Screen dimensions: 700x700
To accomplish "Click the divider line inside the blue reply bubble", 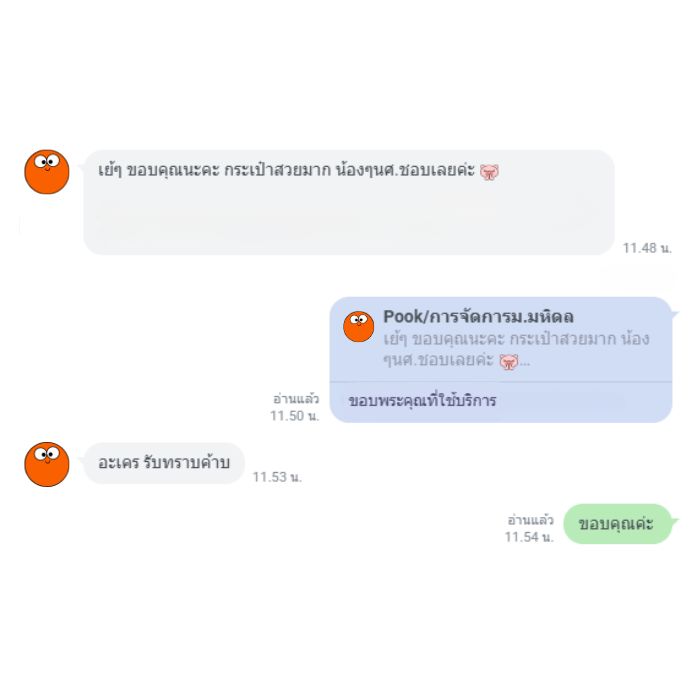I will [501, 382].
